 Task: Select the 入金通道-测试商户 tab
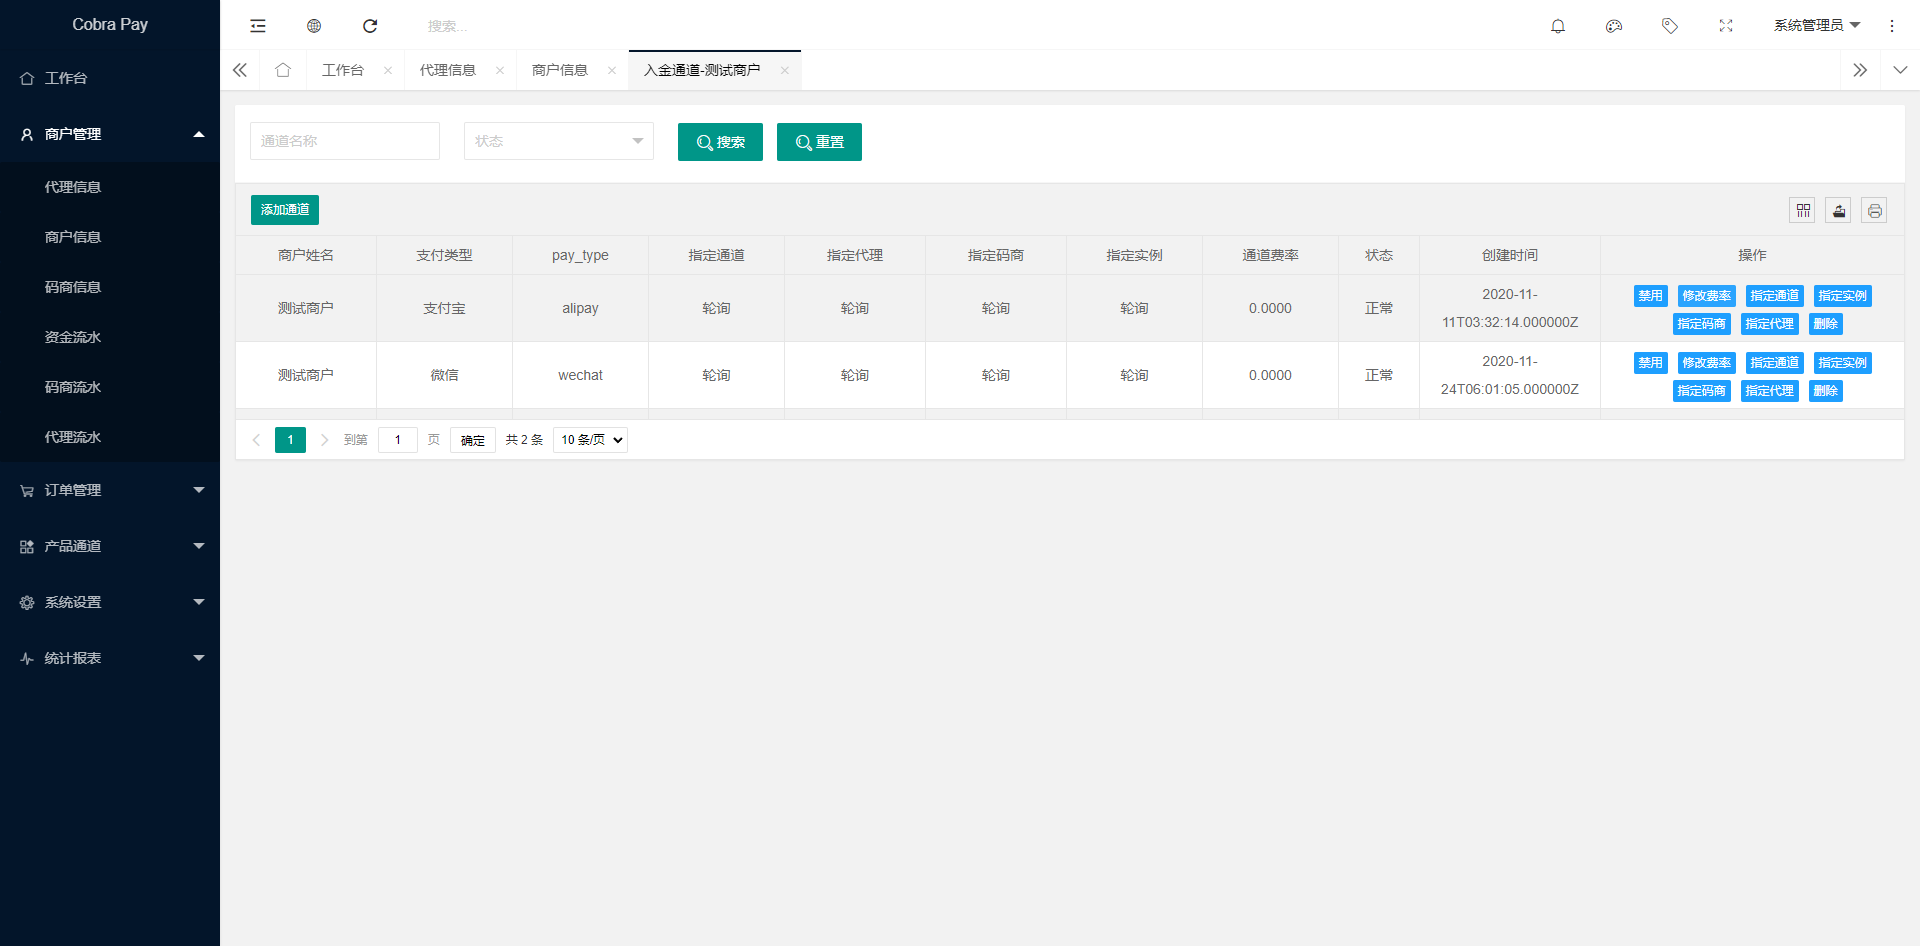pos(702,70)
